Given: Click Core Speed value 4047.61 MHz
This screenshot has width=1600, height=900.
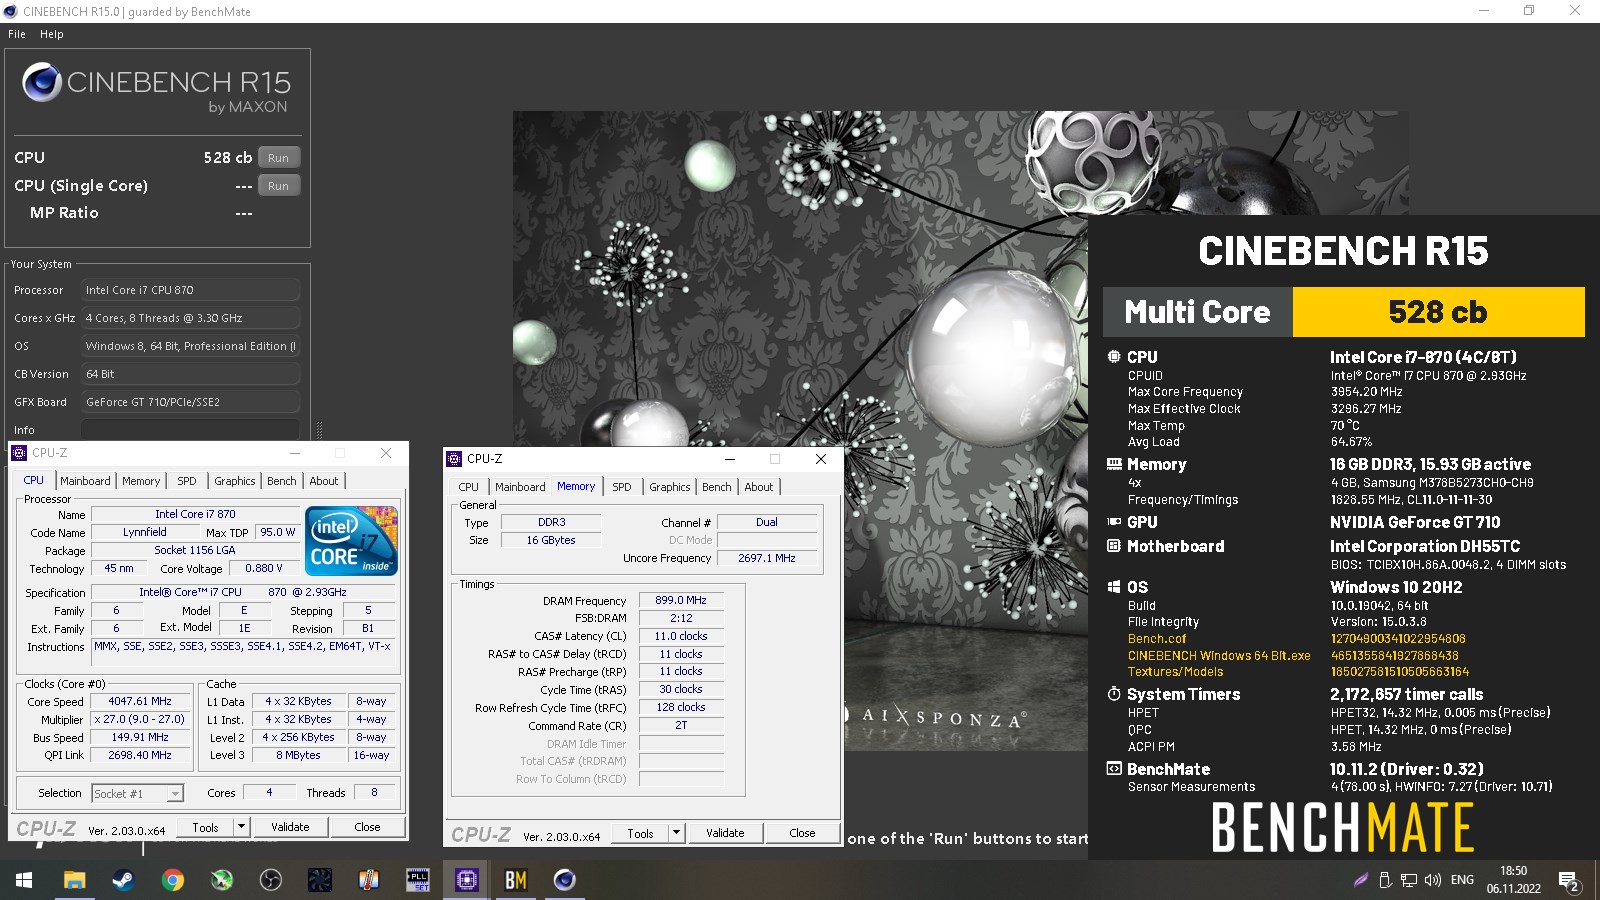Looking at the screenshot, I should (x=140, y=701).
